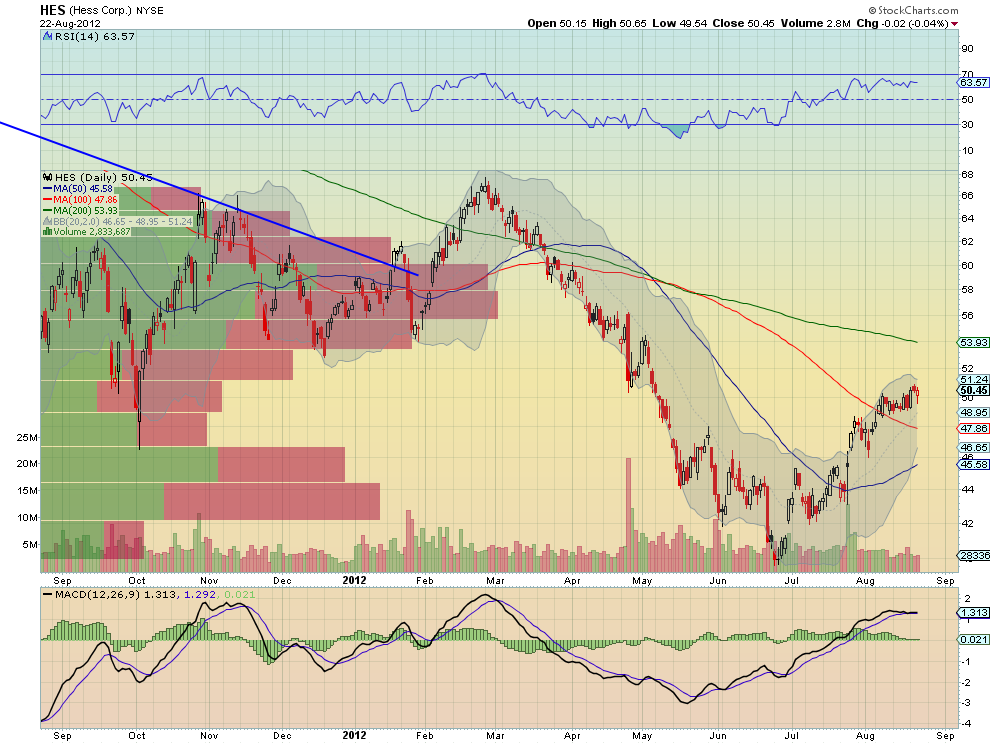Click the 'Volume 2,833,687' legend text
990x744 pixels.
click(x=92, y=232)
